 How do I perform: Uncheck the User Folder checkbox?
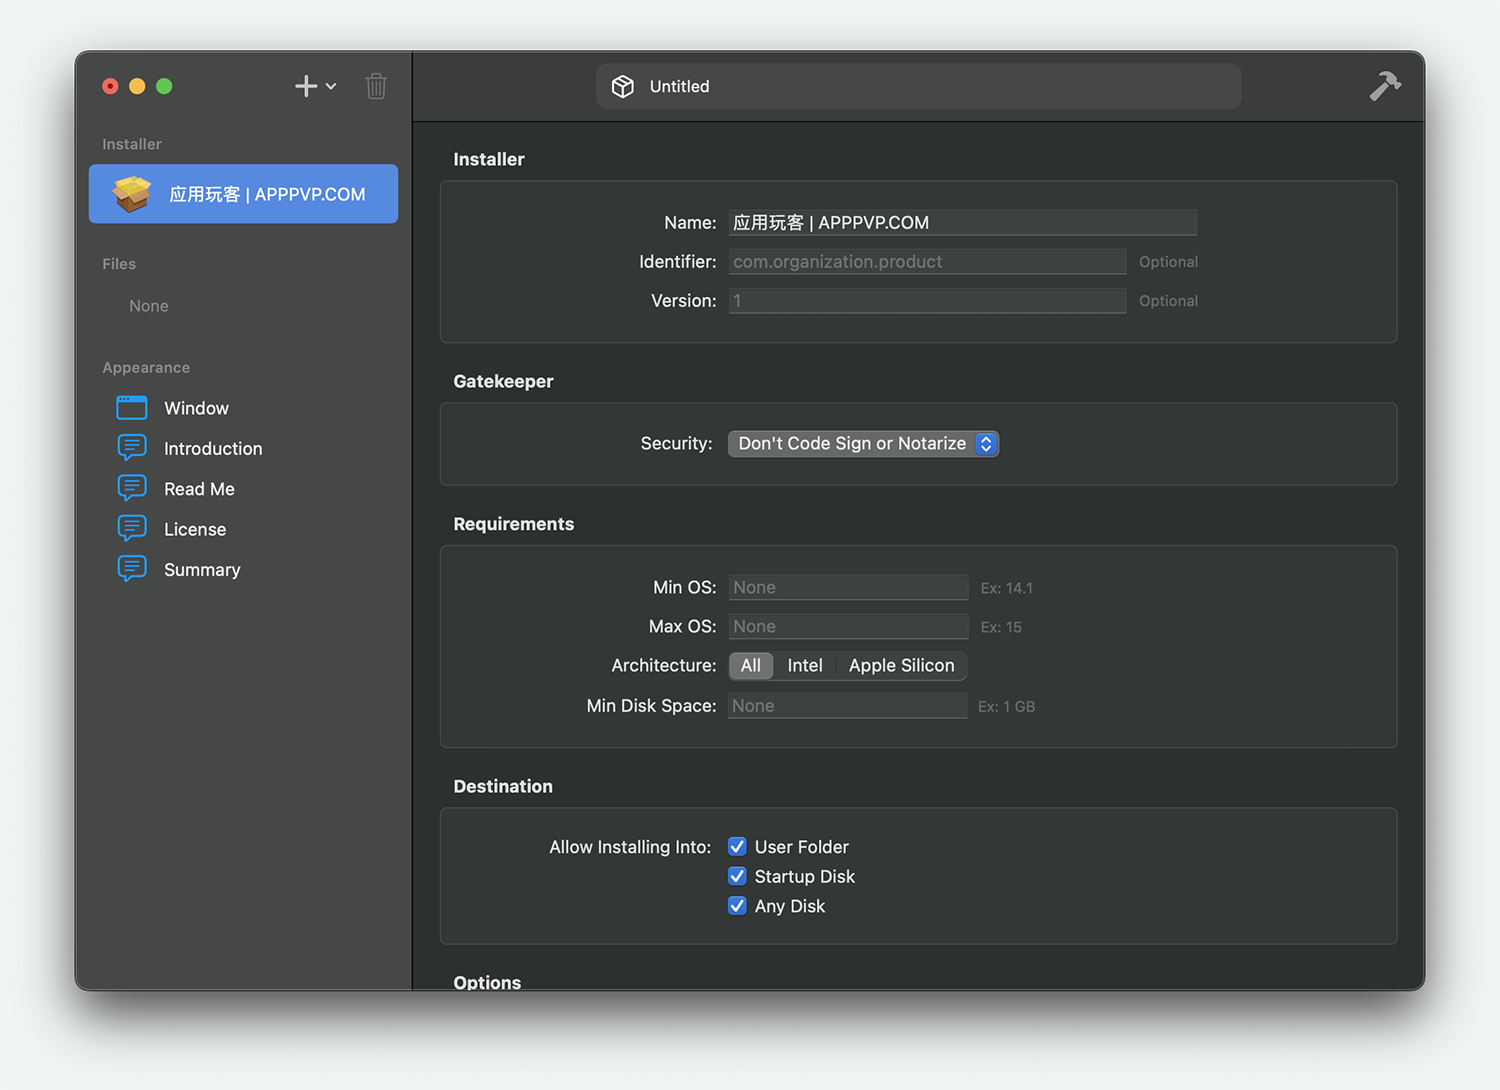pos(737,846)
